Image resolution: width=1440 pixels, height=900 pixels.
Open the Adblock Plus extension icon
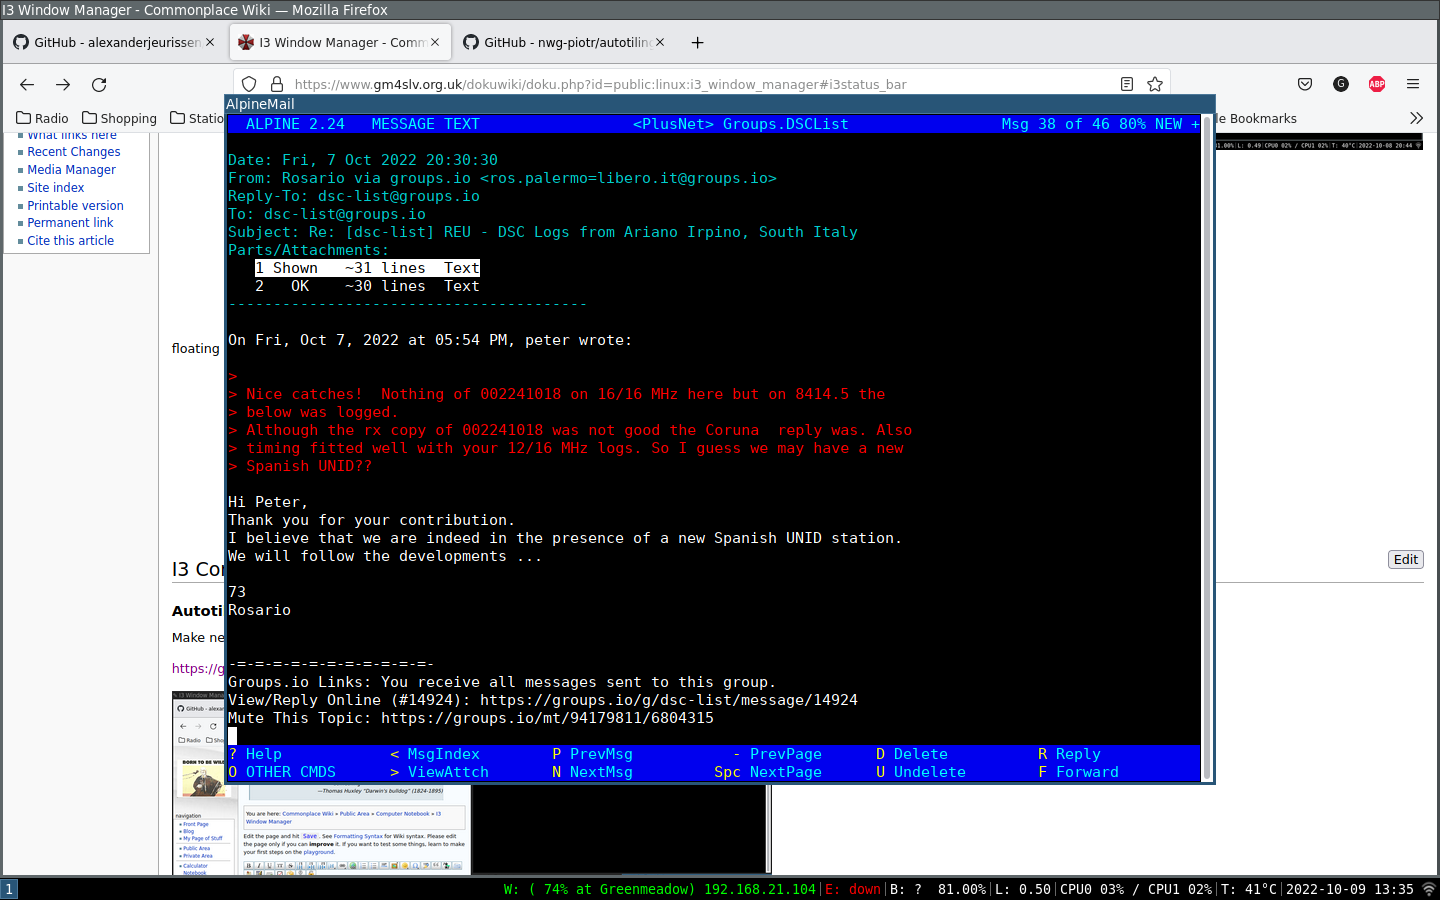(x=1376, y=84)
